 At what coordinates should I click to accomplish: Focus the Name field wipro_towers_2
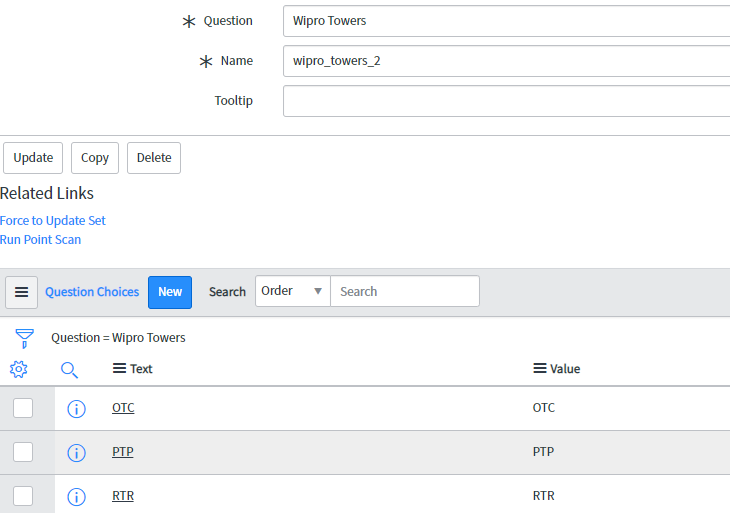[507, 61]
